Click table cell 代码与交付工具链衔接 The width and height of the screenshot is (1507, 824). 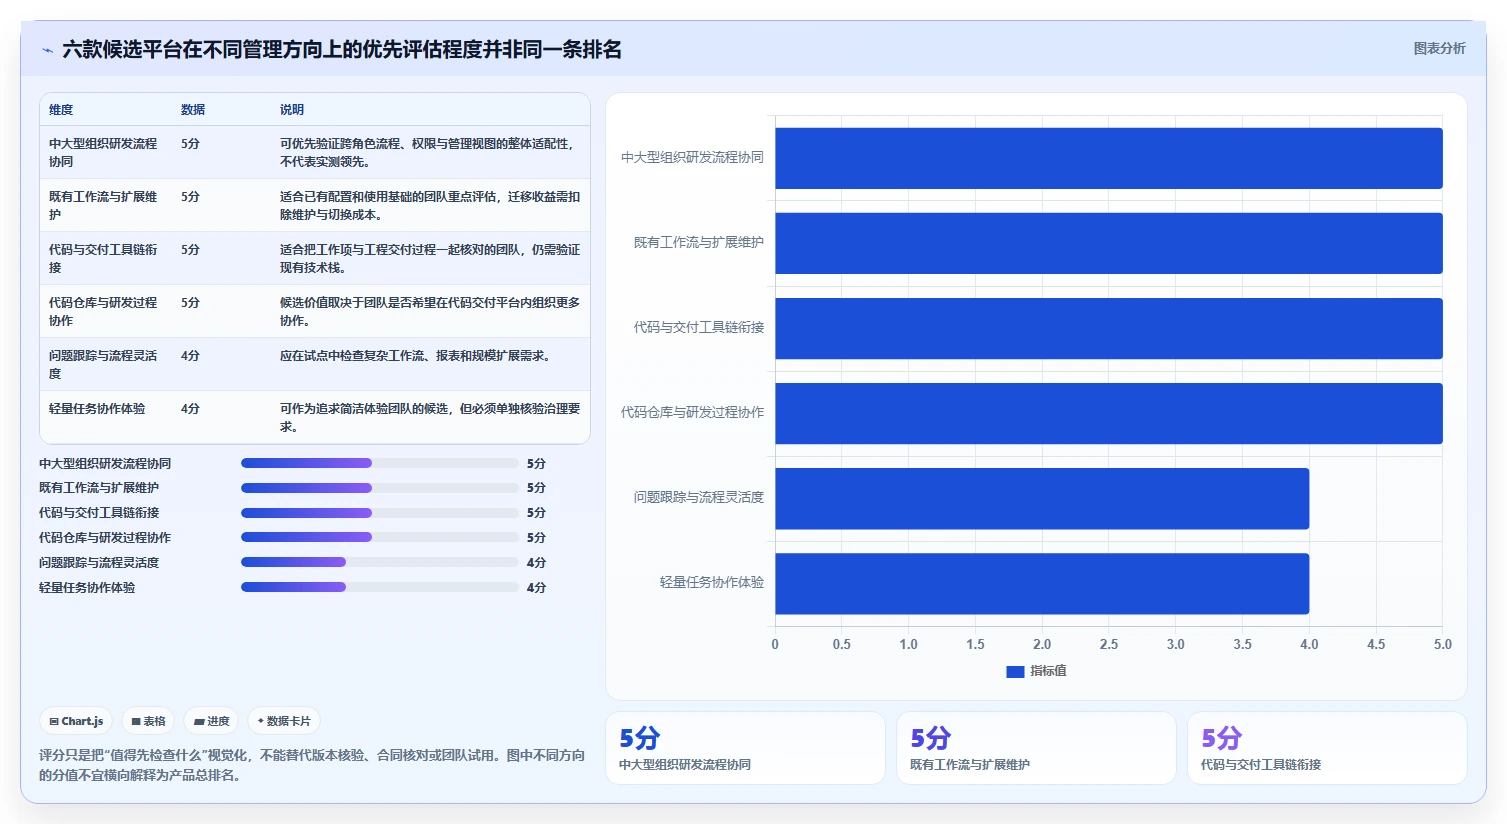coord(103,258)
